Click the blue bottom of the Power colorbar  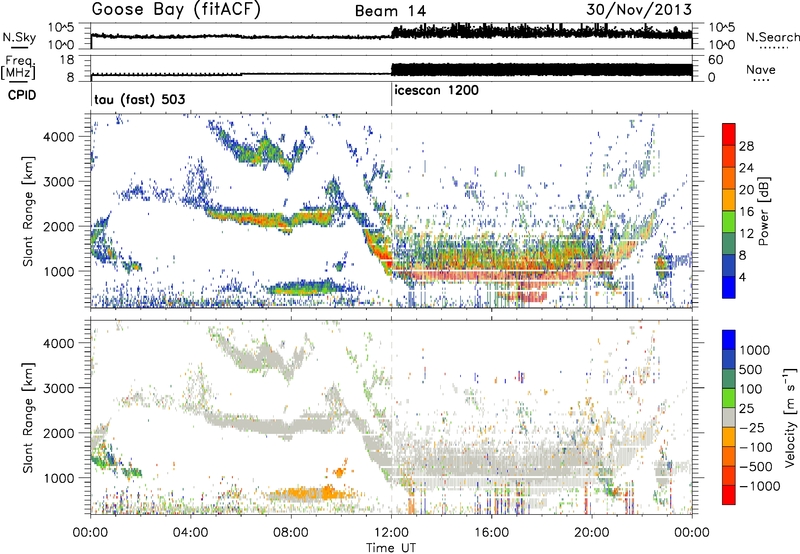pyautogui.click(x=729, y=287)
